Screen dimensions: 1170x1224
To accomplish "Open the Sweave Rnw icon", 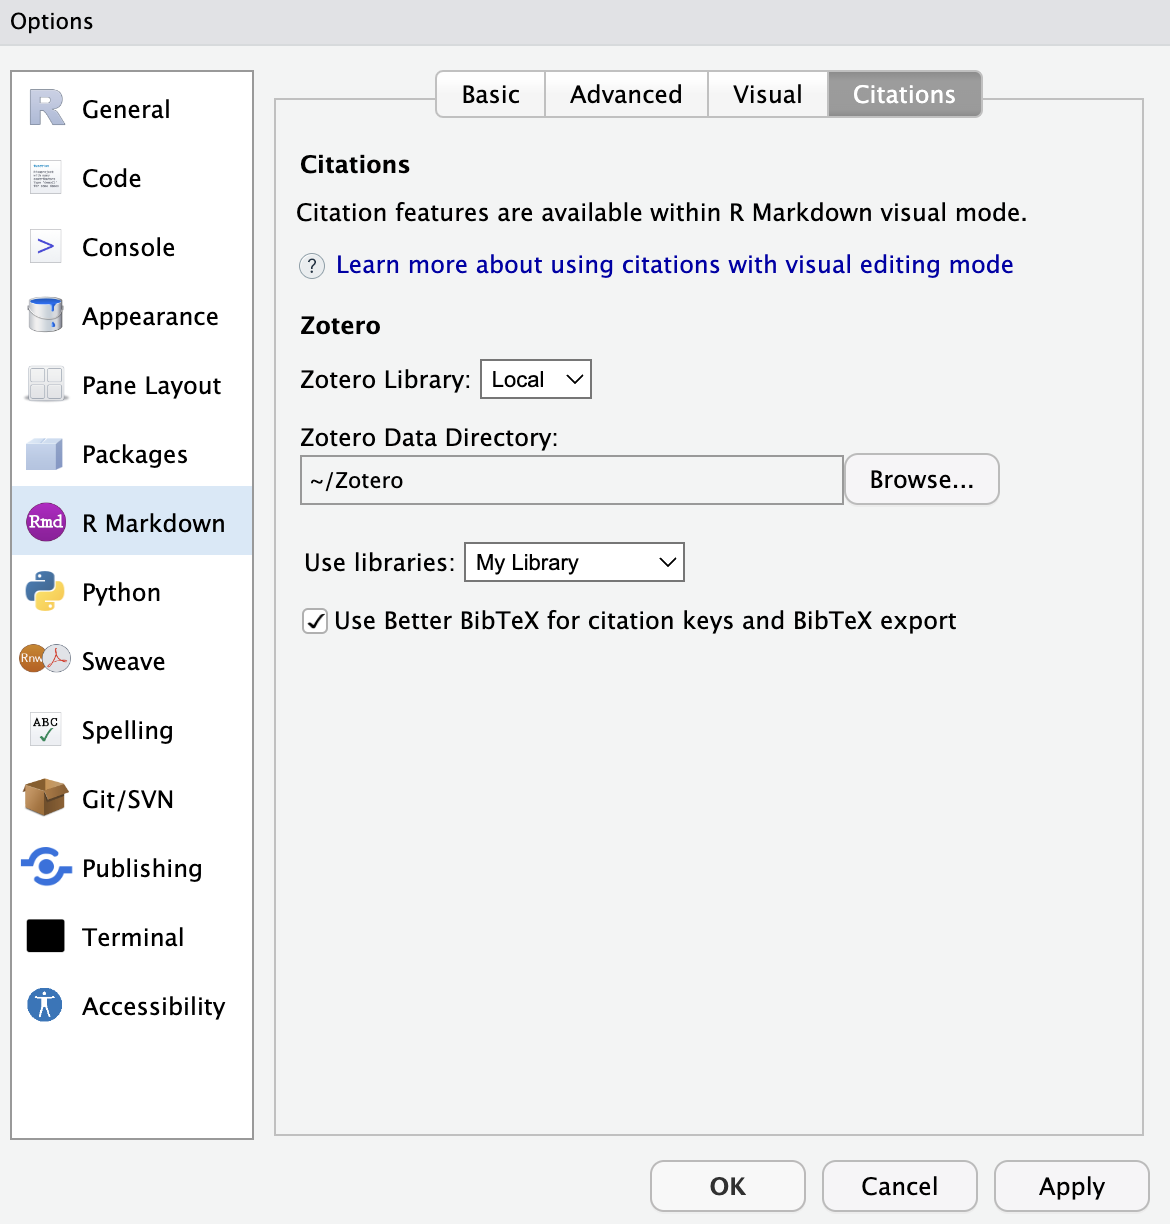I will tap(44, 660).
